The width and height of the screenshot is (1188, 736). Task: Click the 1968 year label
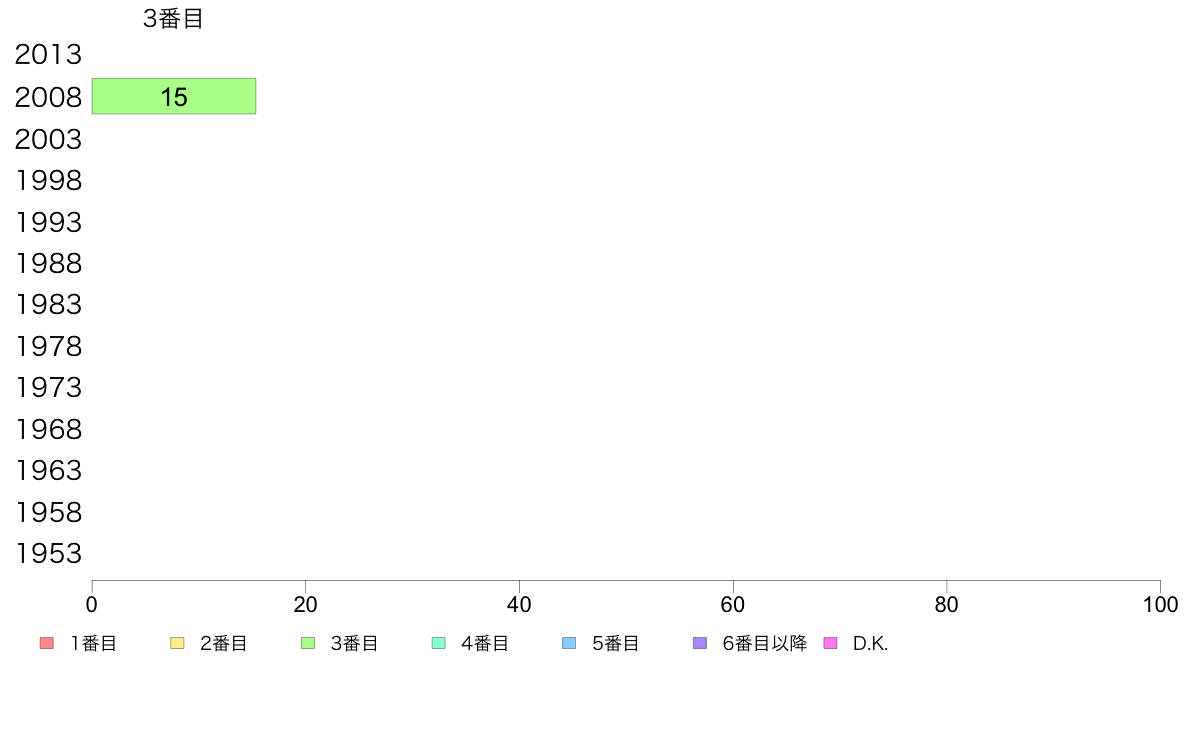point(48,430)
